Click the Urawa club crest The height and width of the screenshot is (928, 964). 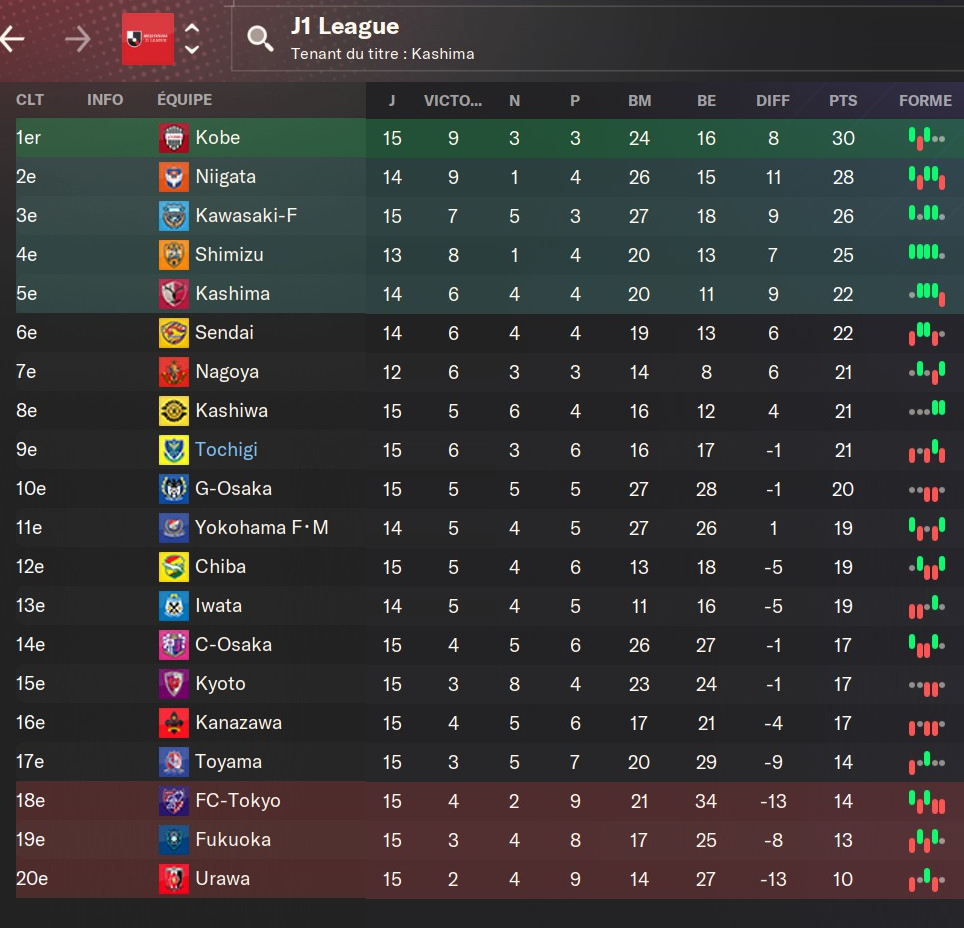tap(174, 879)
